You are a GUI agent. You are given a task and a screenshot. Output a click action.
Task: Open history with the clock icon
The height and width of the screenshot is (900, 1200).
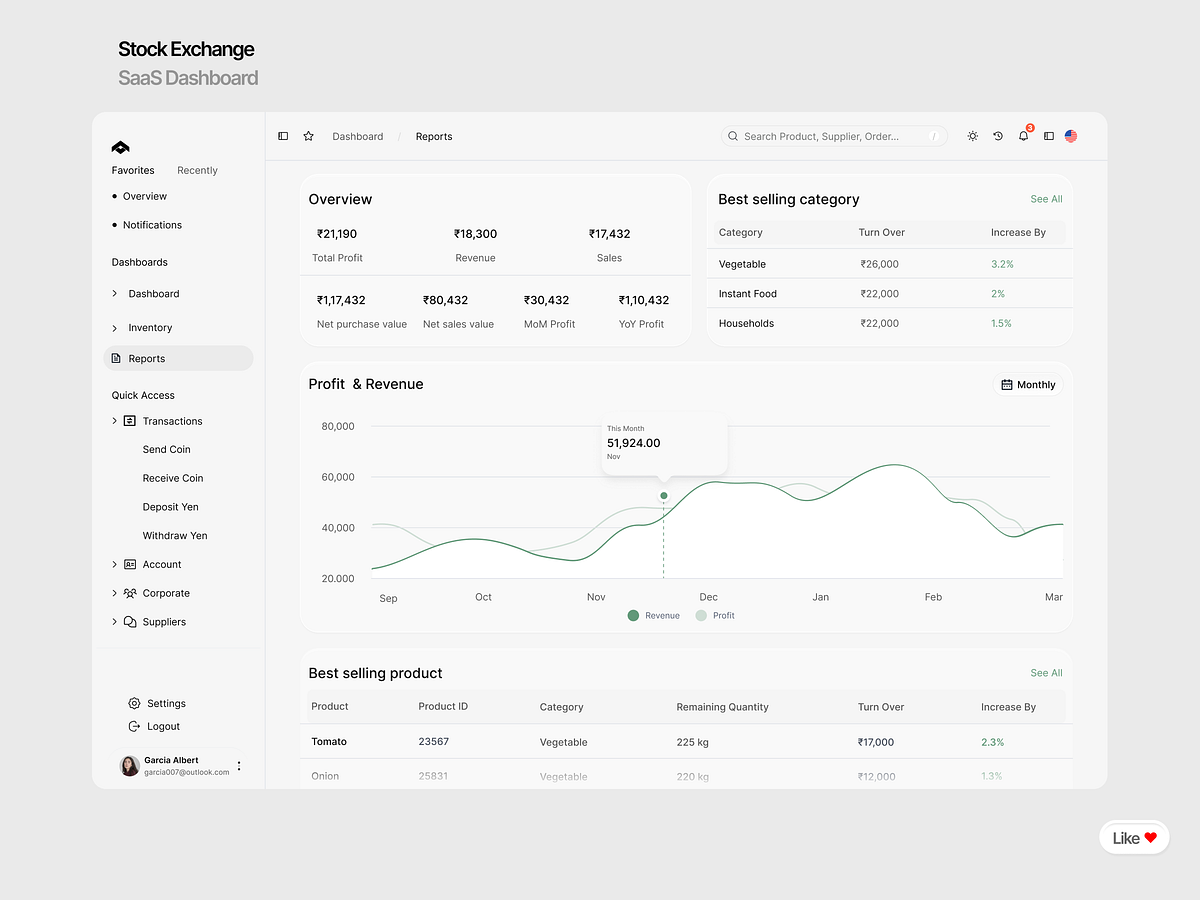point(998,136)
